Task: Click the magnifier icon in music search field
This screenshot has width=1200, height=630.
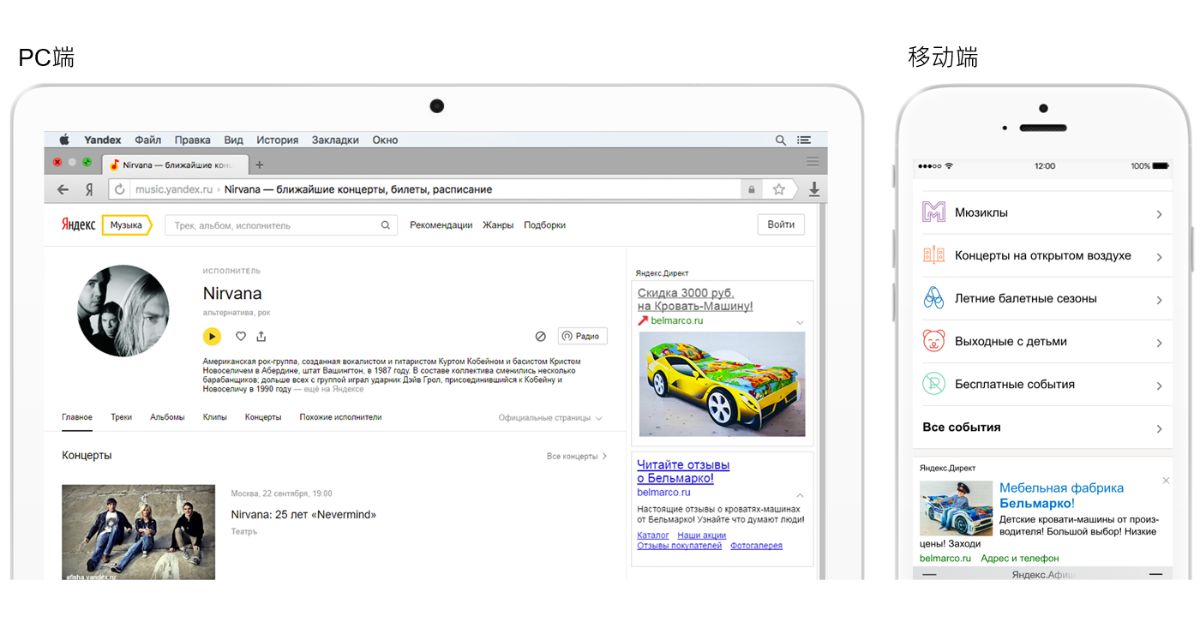Action: coord(386,225)
